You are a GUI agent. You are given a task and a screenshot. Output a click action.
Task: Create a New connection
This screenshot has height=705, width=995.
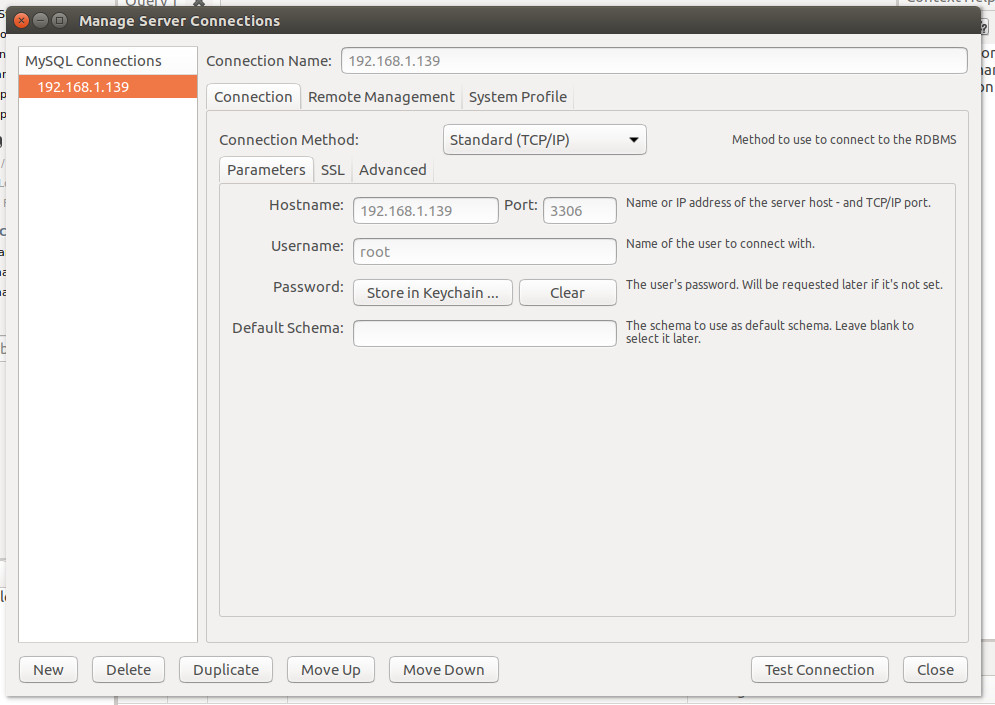point(48,670)
